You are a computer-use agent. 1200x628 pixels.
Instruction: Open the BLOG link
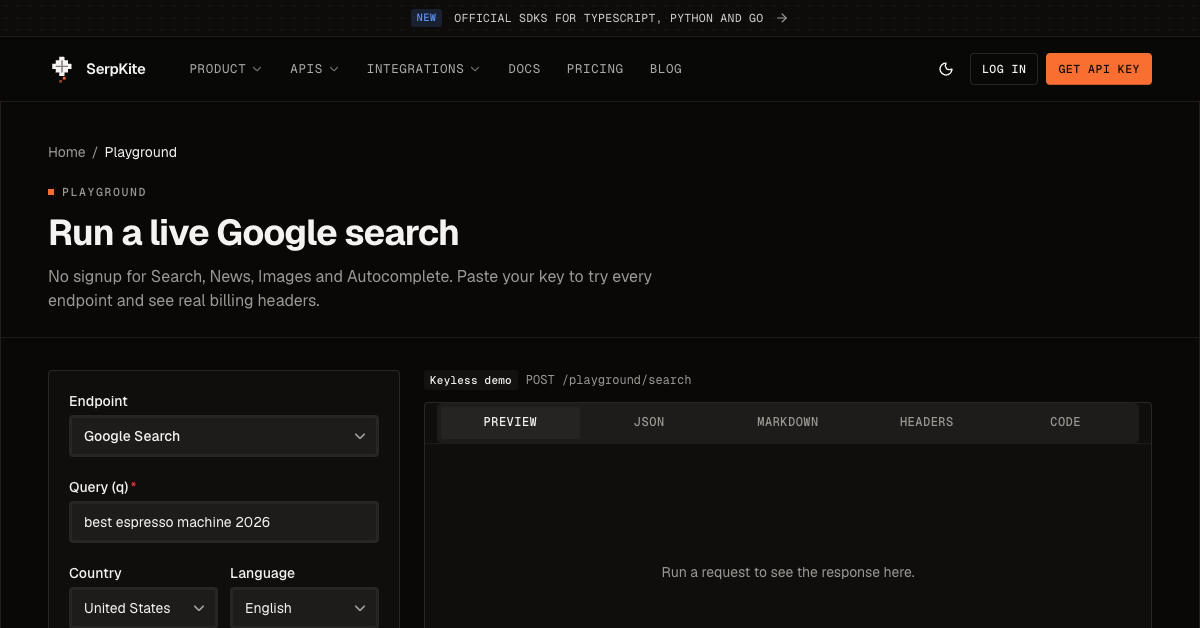pos(666,69)
